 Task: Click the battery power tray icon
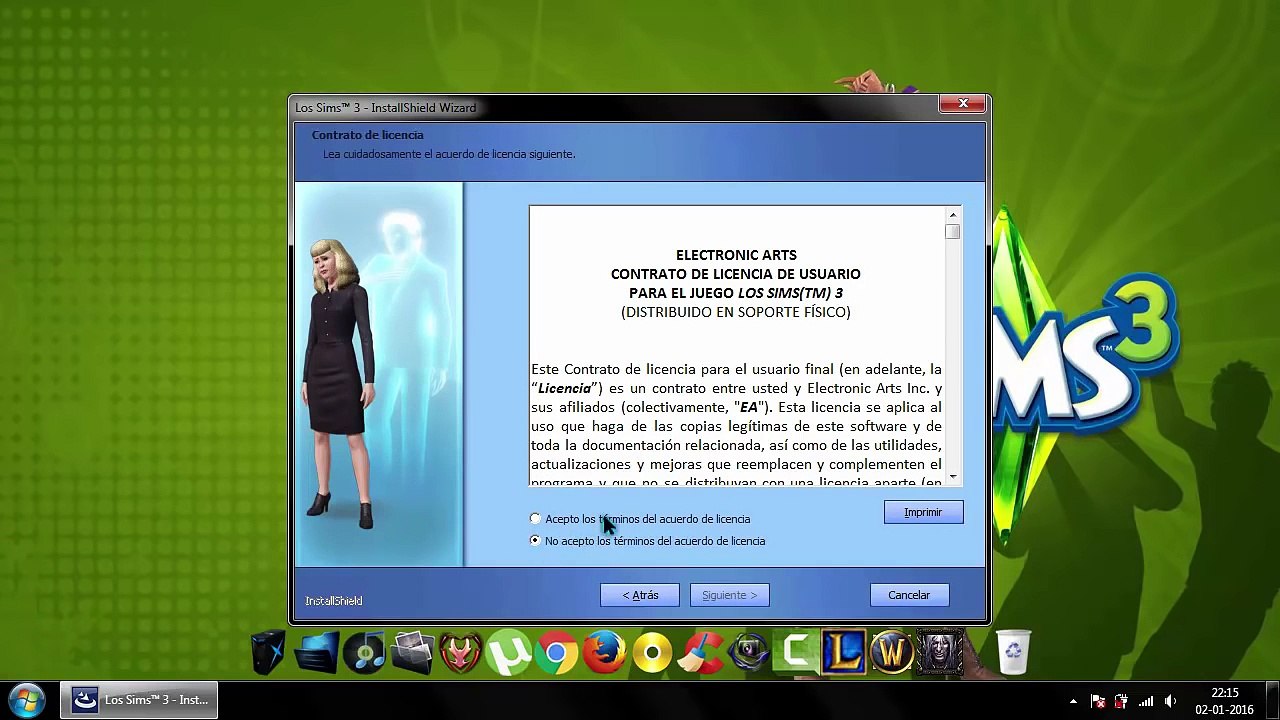pyautogui.click(x=1122, y=701)
